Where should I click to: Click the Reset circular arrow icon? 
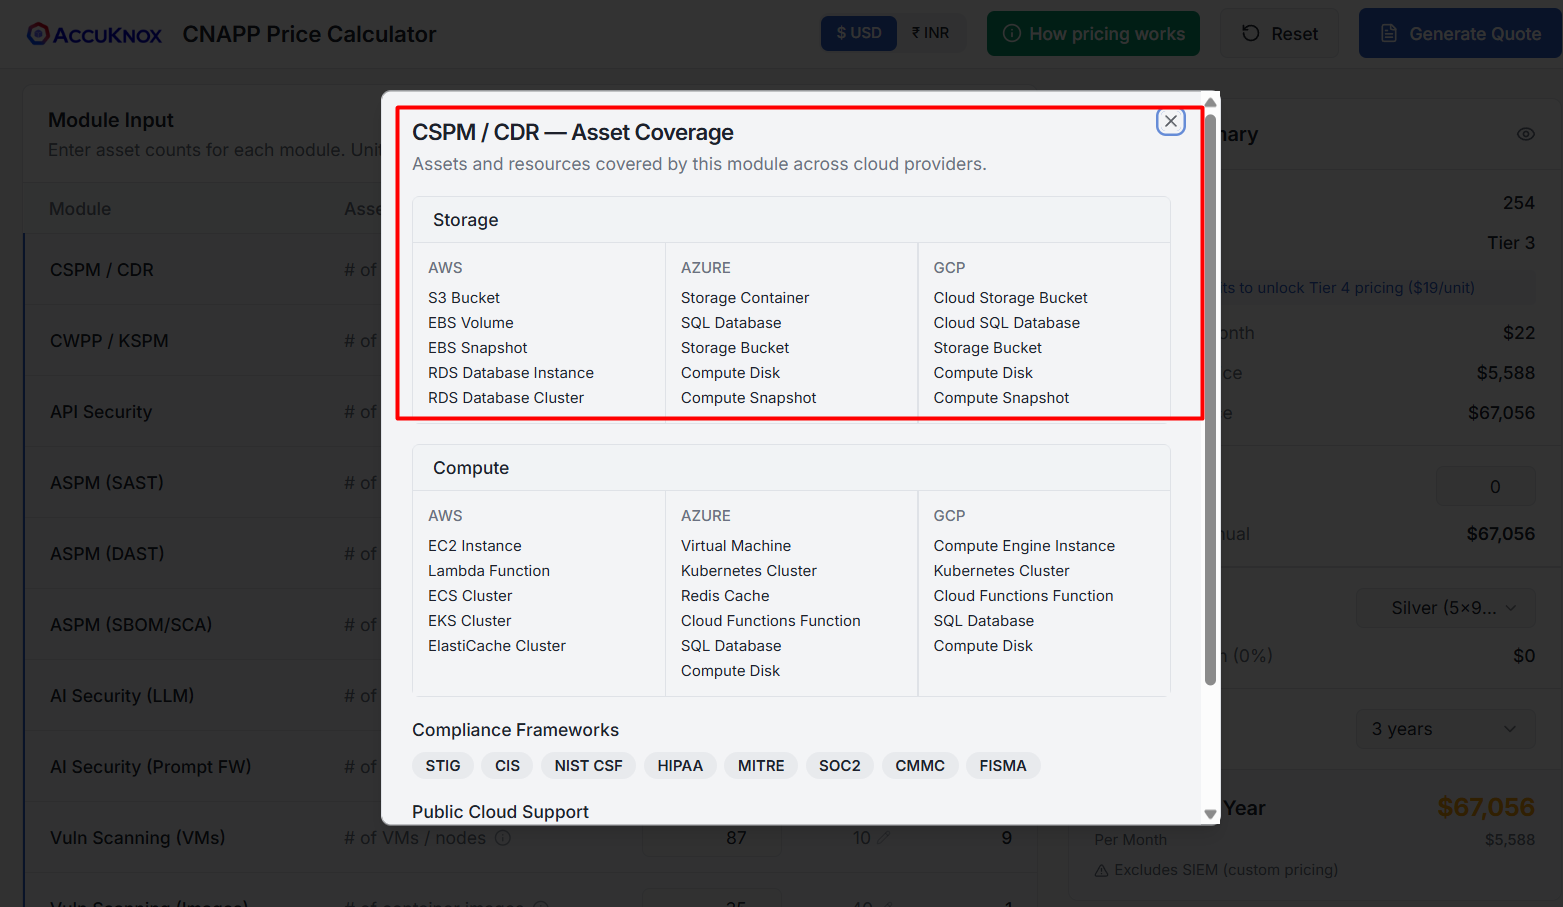1250,33
